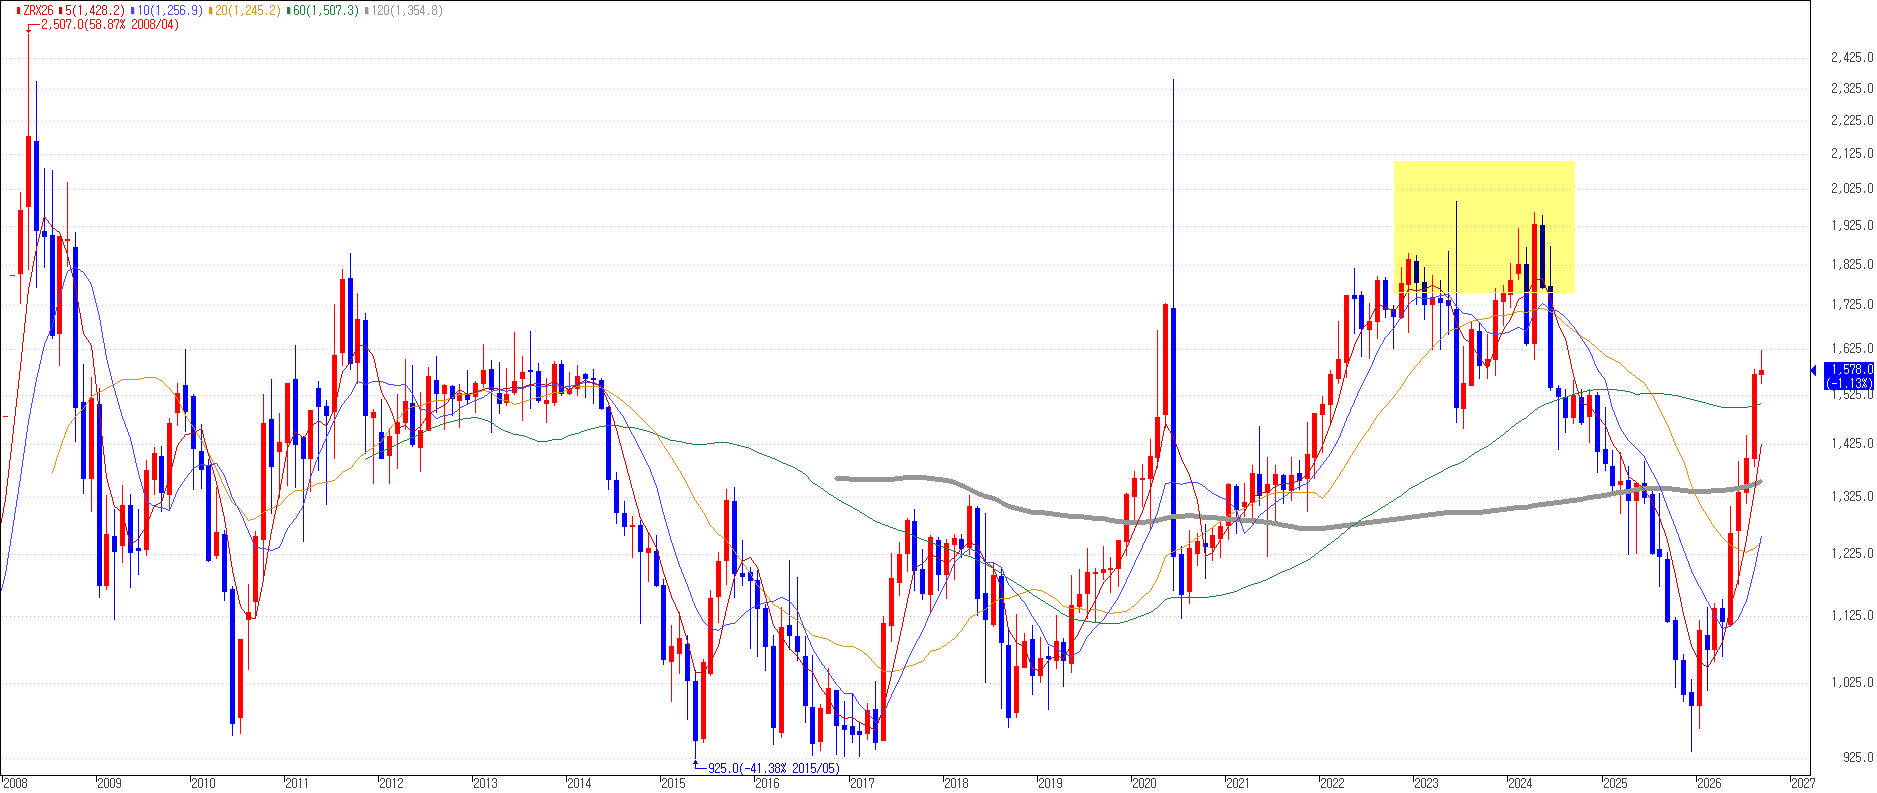This screenshot has width=1877, height=793.
Task: Click the 2019 year label on time axis
Action: coord(1050,783)
